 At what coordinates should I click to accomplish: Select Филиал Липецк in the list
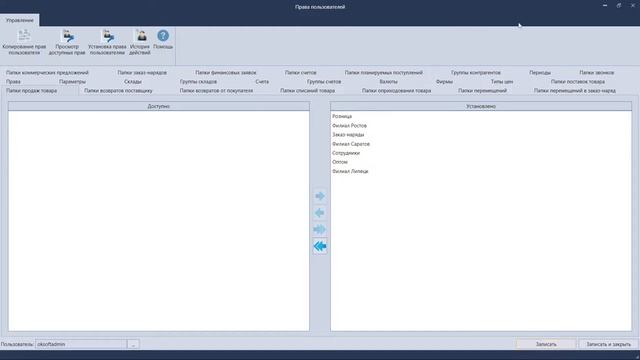click(350, 171)
